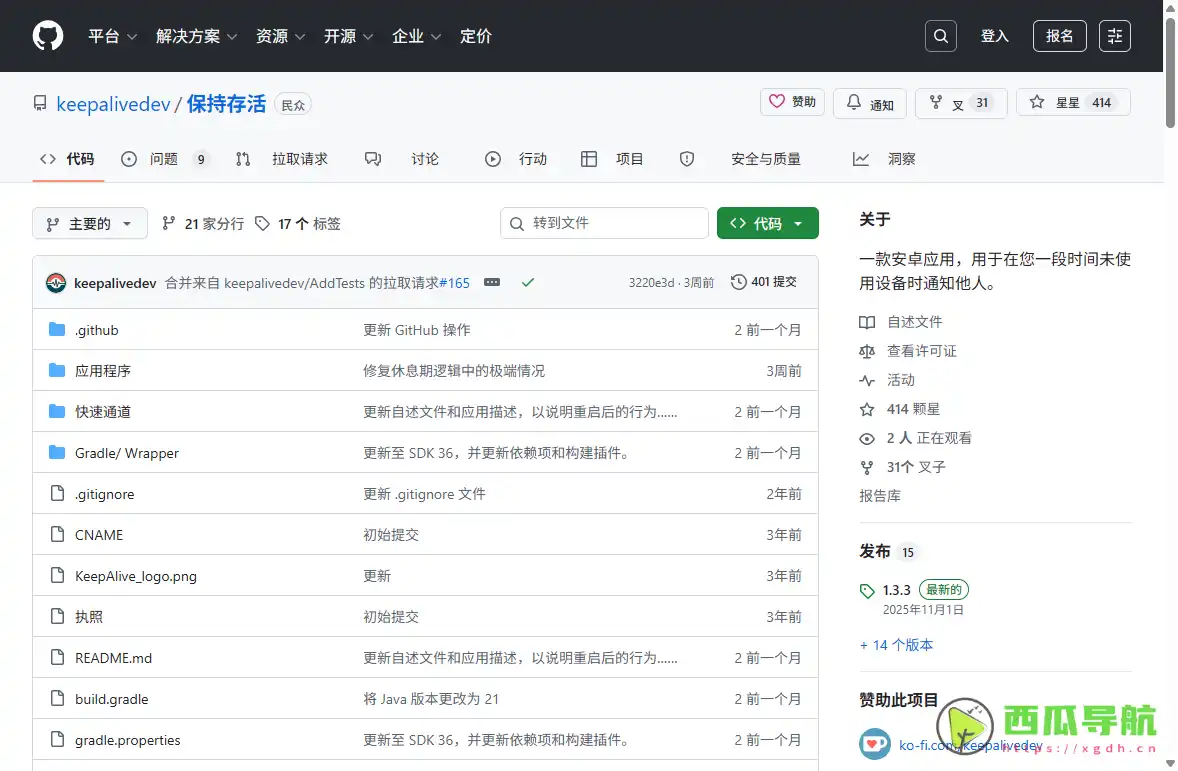
Task: Click commit message 将 Java 版本更改为 21
Action: click(431, 699)
